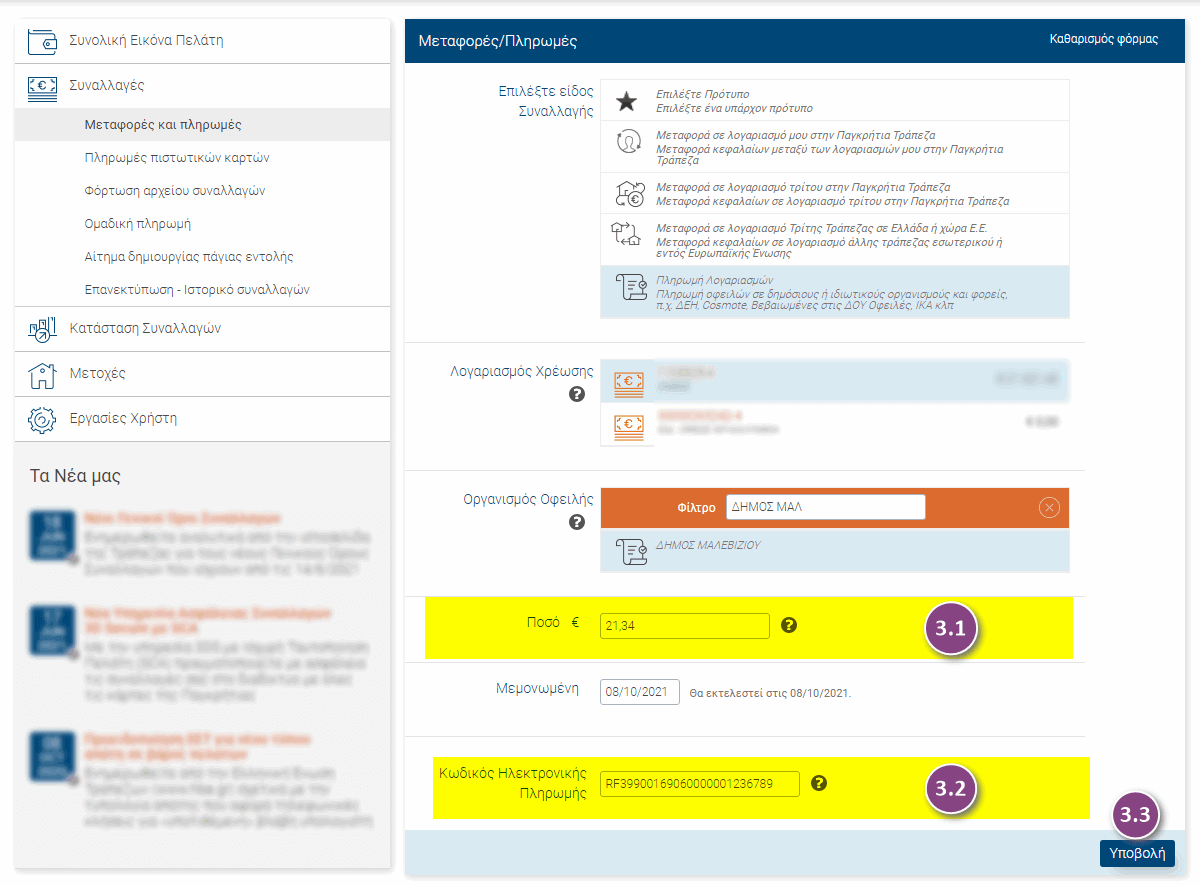Click Καθαρισμός φόρμας link
This screenshot has width=1200, height=886.
click(1103, 40)
